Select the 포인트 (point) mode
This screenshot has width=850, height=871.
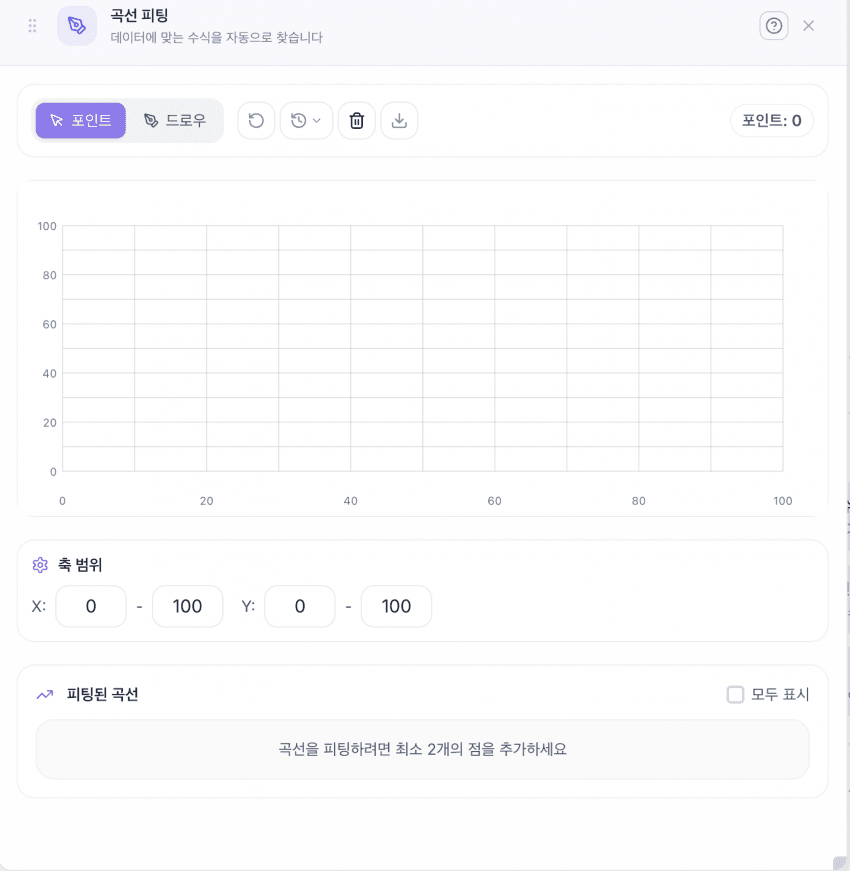coord(81,121)
